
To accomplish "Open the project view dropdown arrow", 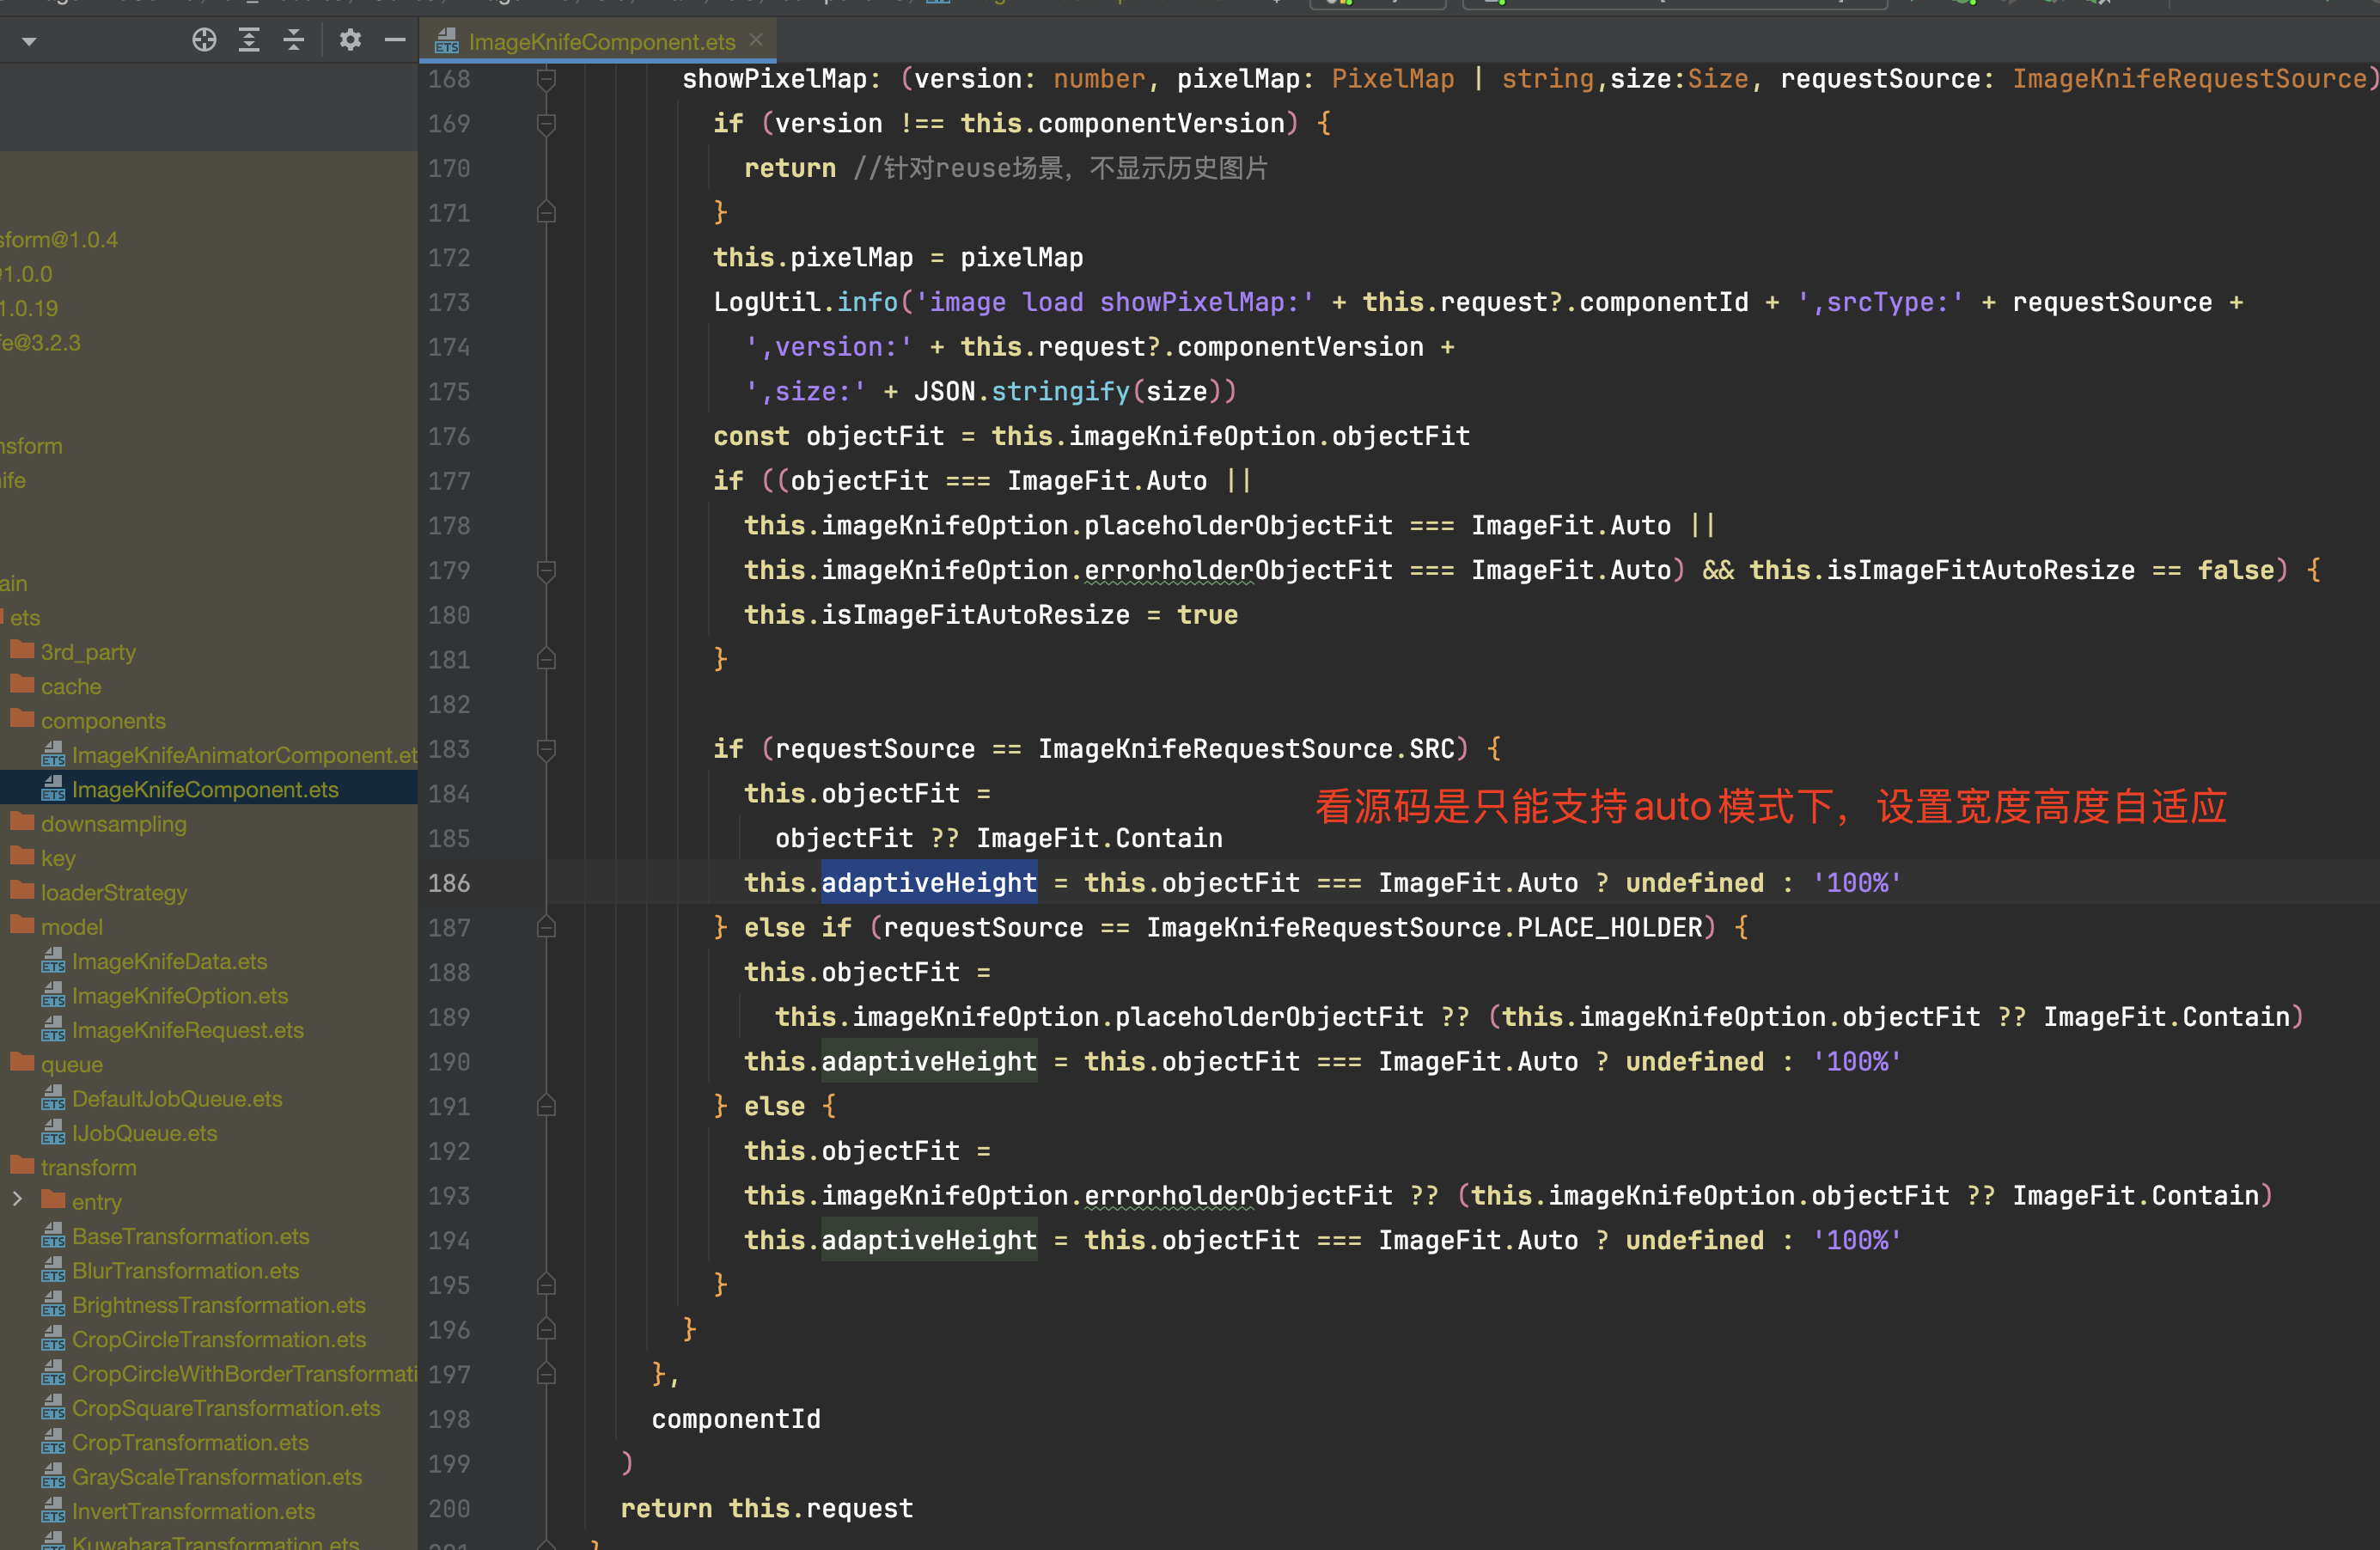I will pos(29,42).
